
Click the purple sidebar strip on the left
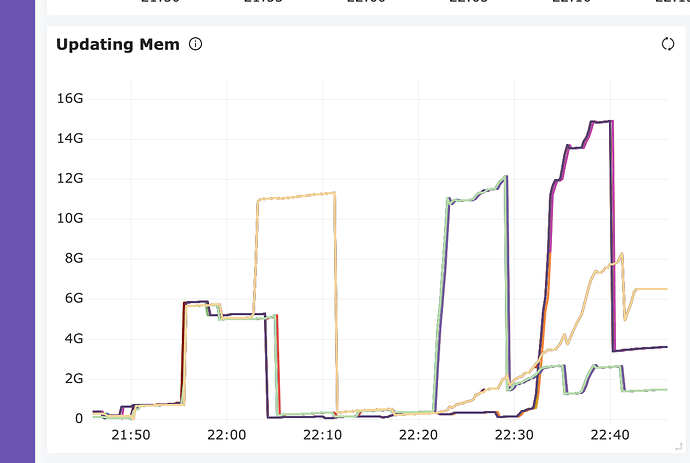click(x=17, y=231)
